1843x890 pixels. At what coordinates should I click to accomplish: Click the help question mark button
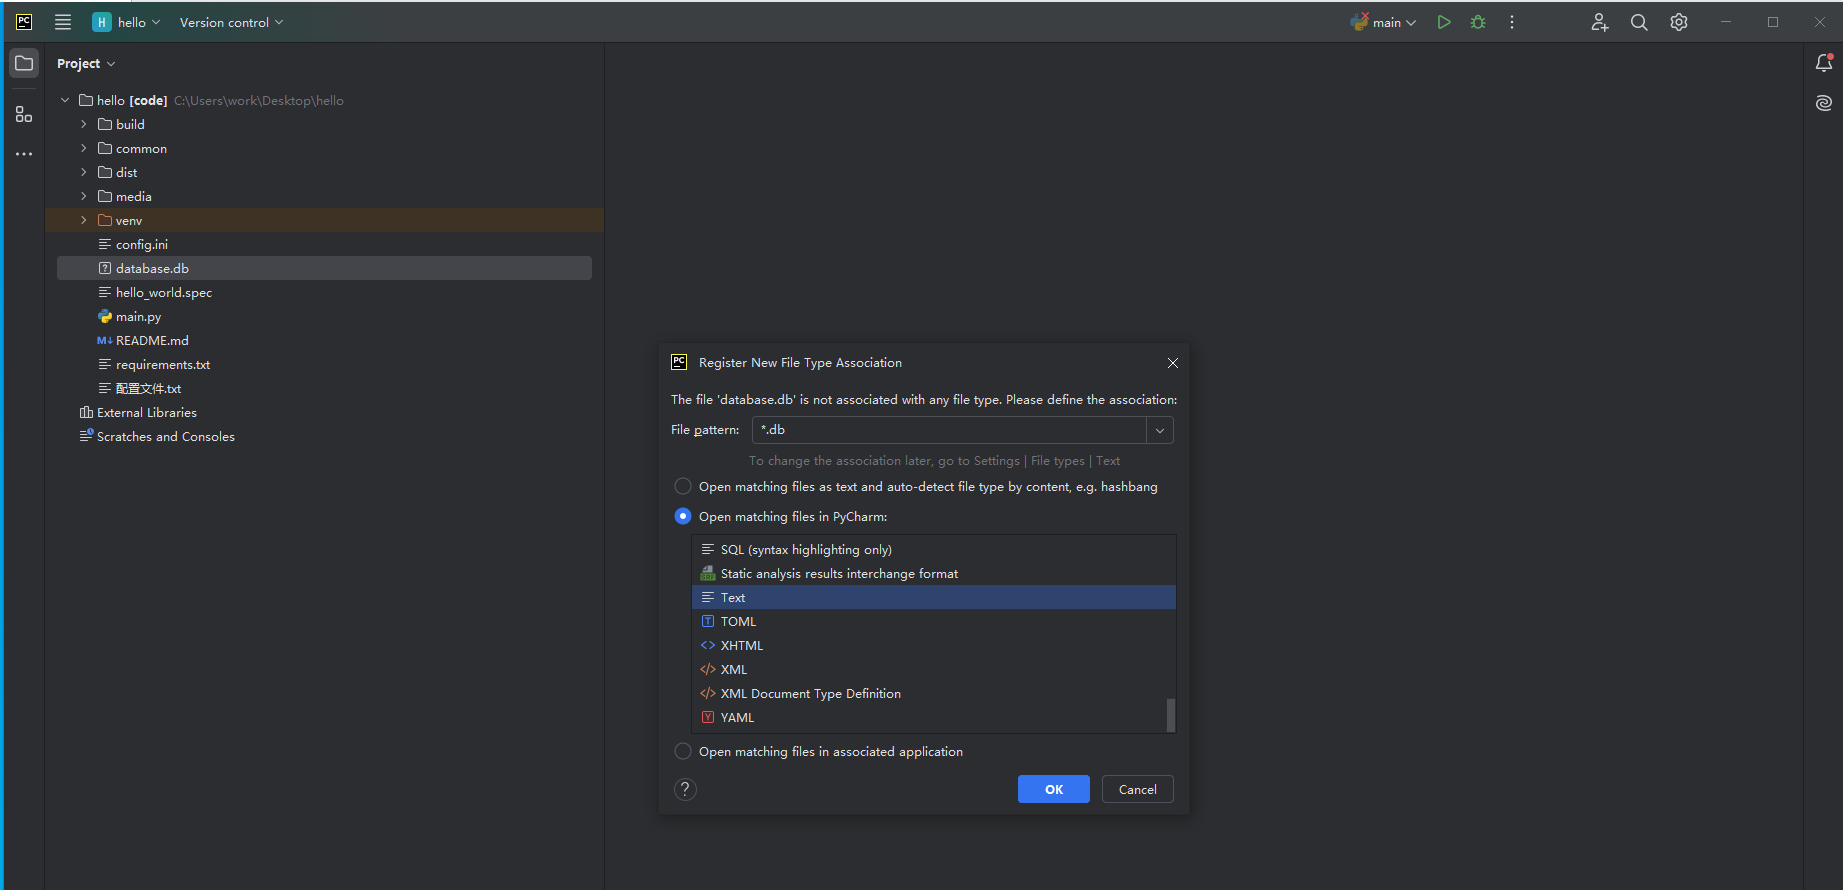tap(685, 789)
